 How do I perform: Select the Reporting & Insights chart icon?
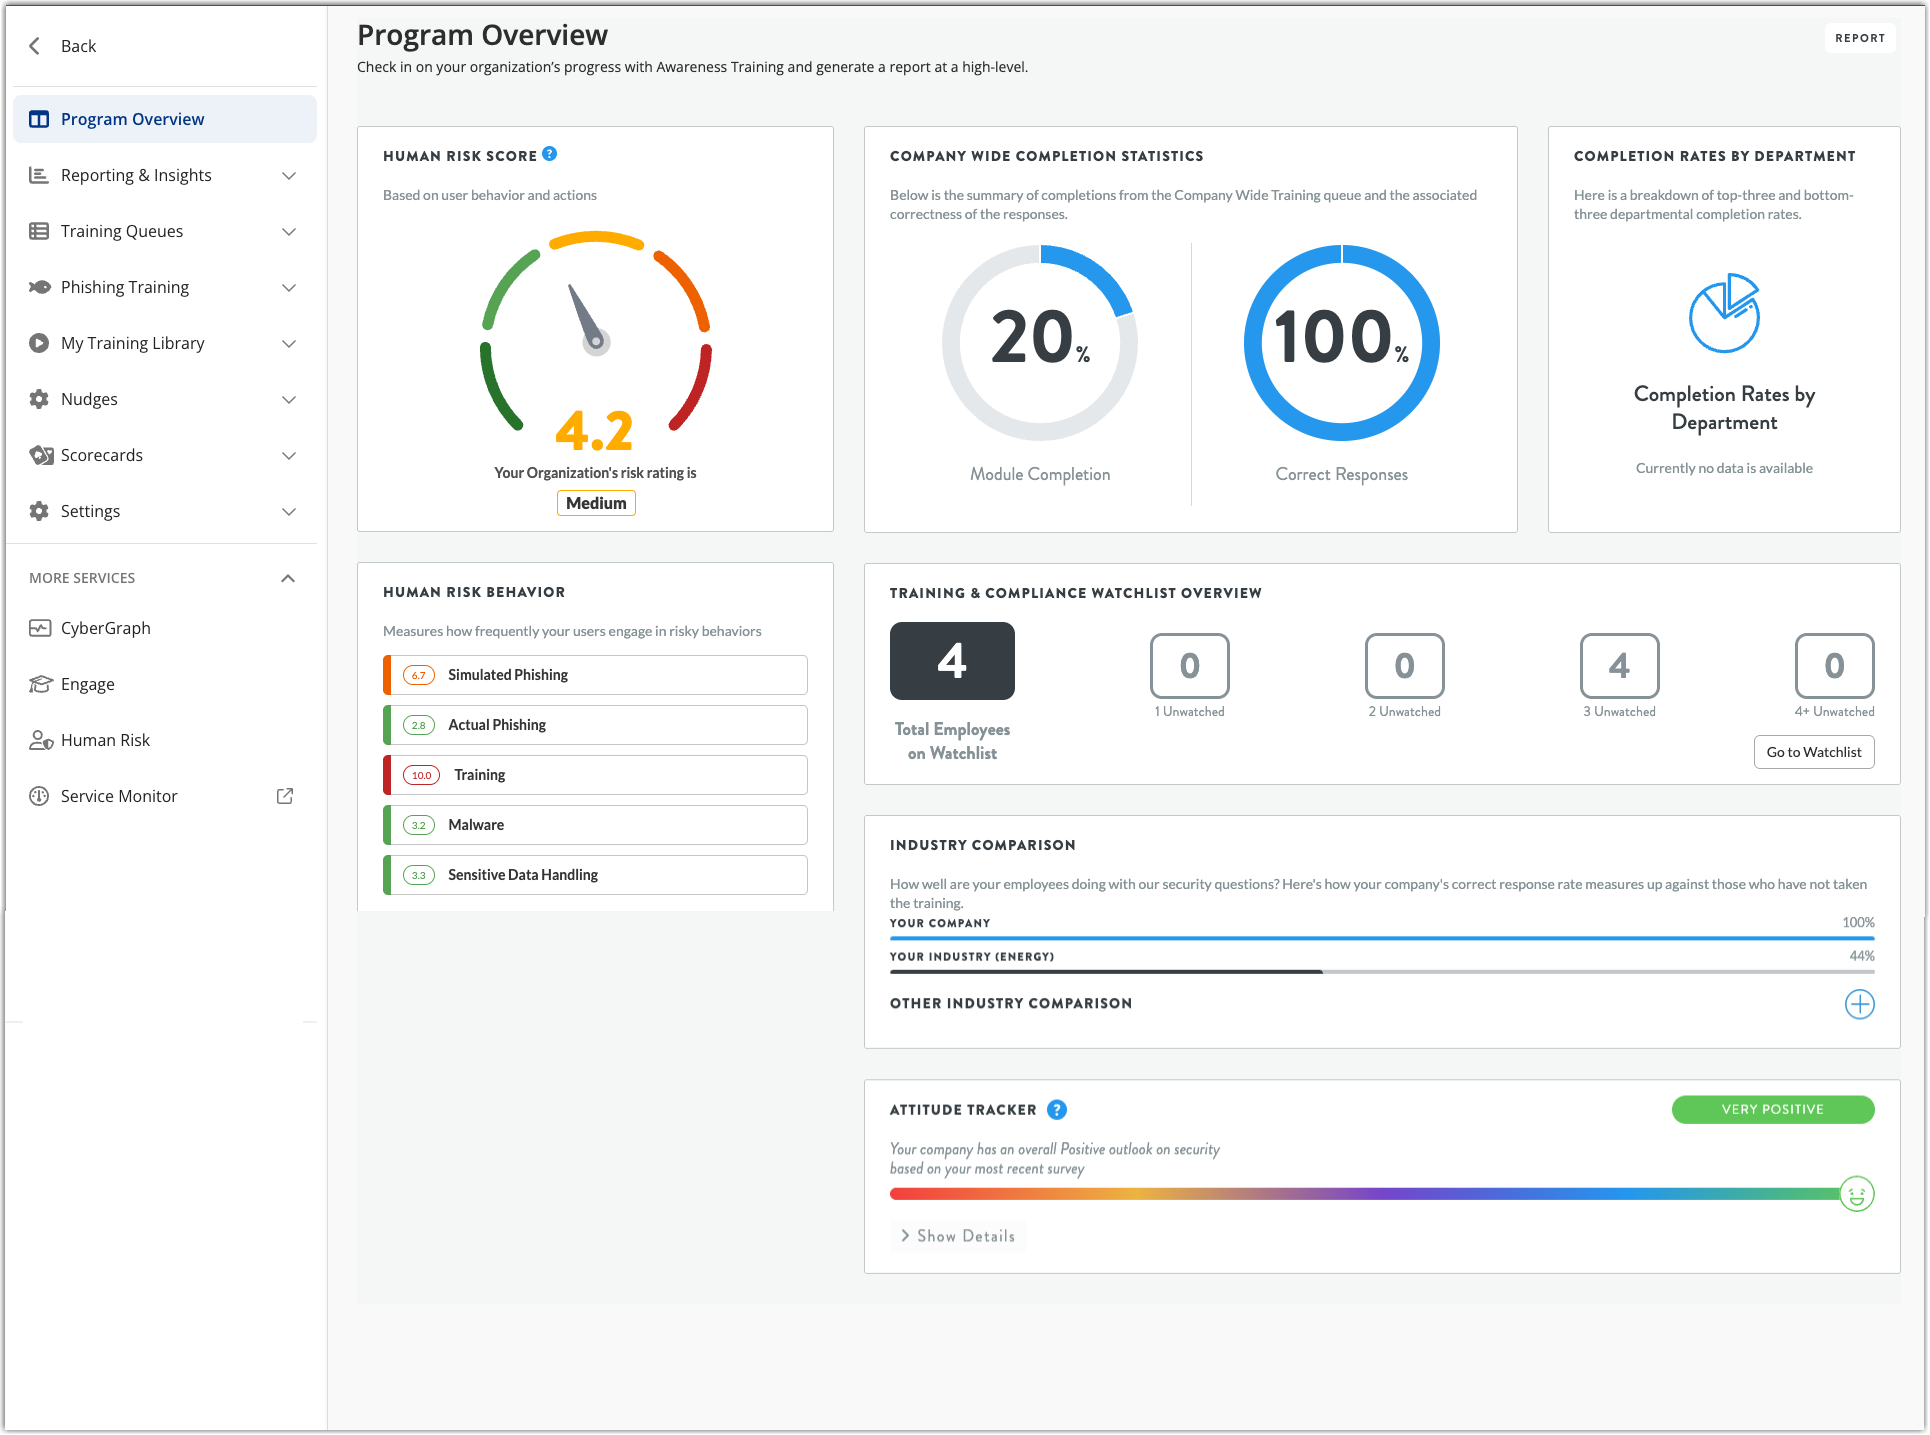(x=38, y=175)
